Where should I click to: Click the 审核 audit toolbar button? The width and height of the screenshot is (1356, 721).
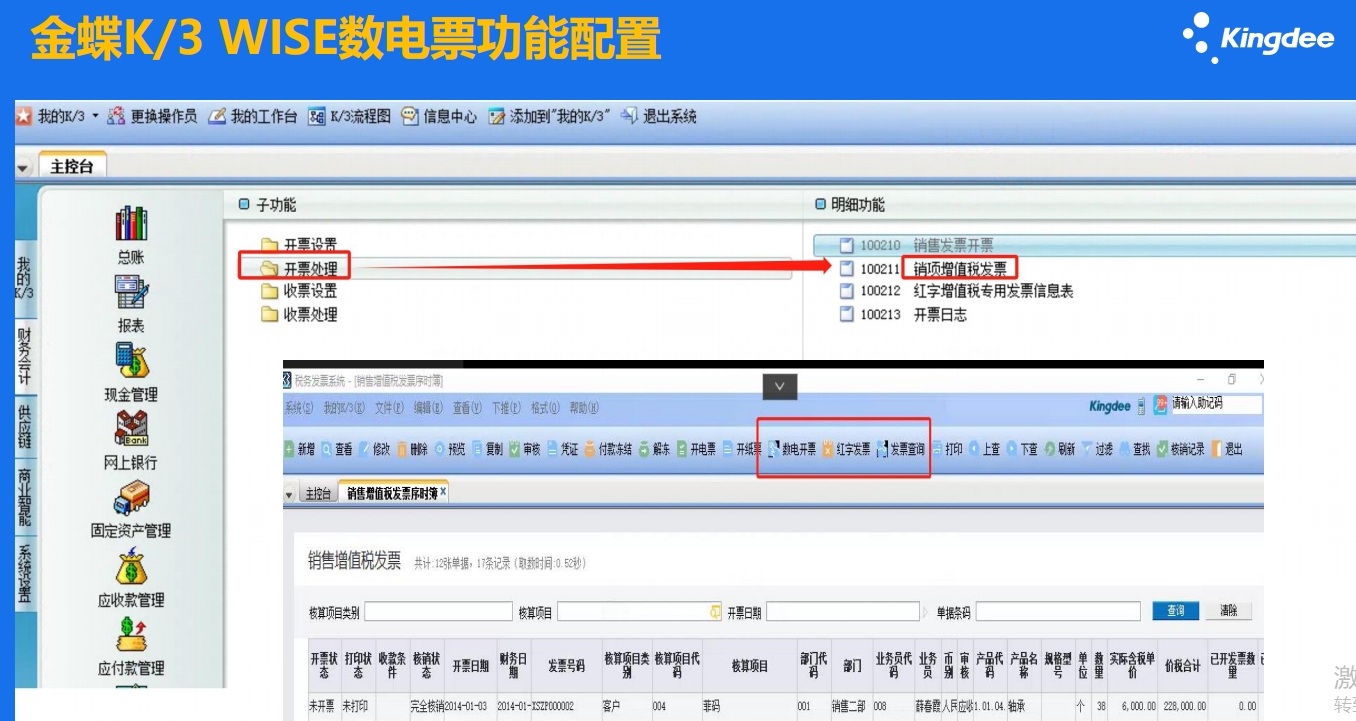click(x=525, y=450)
